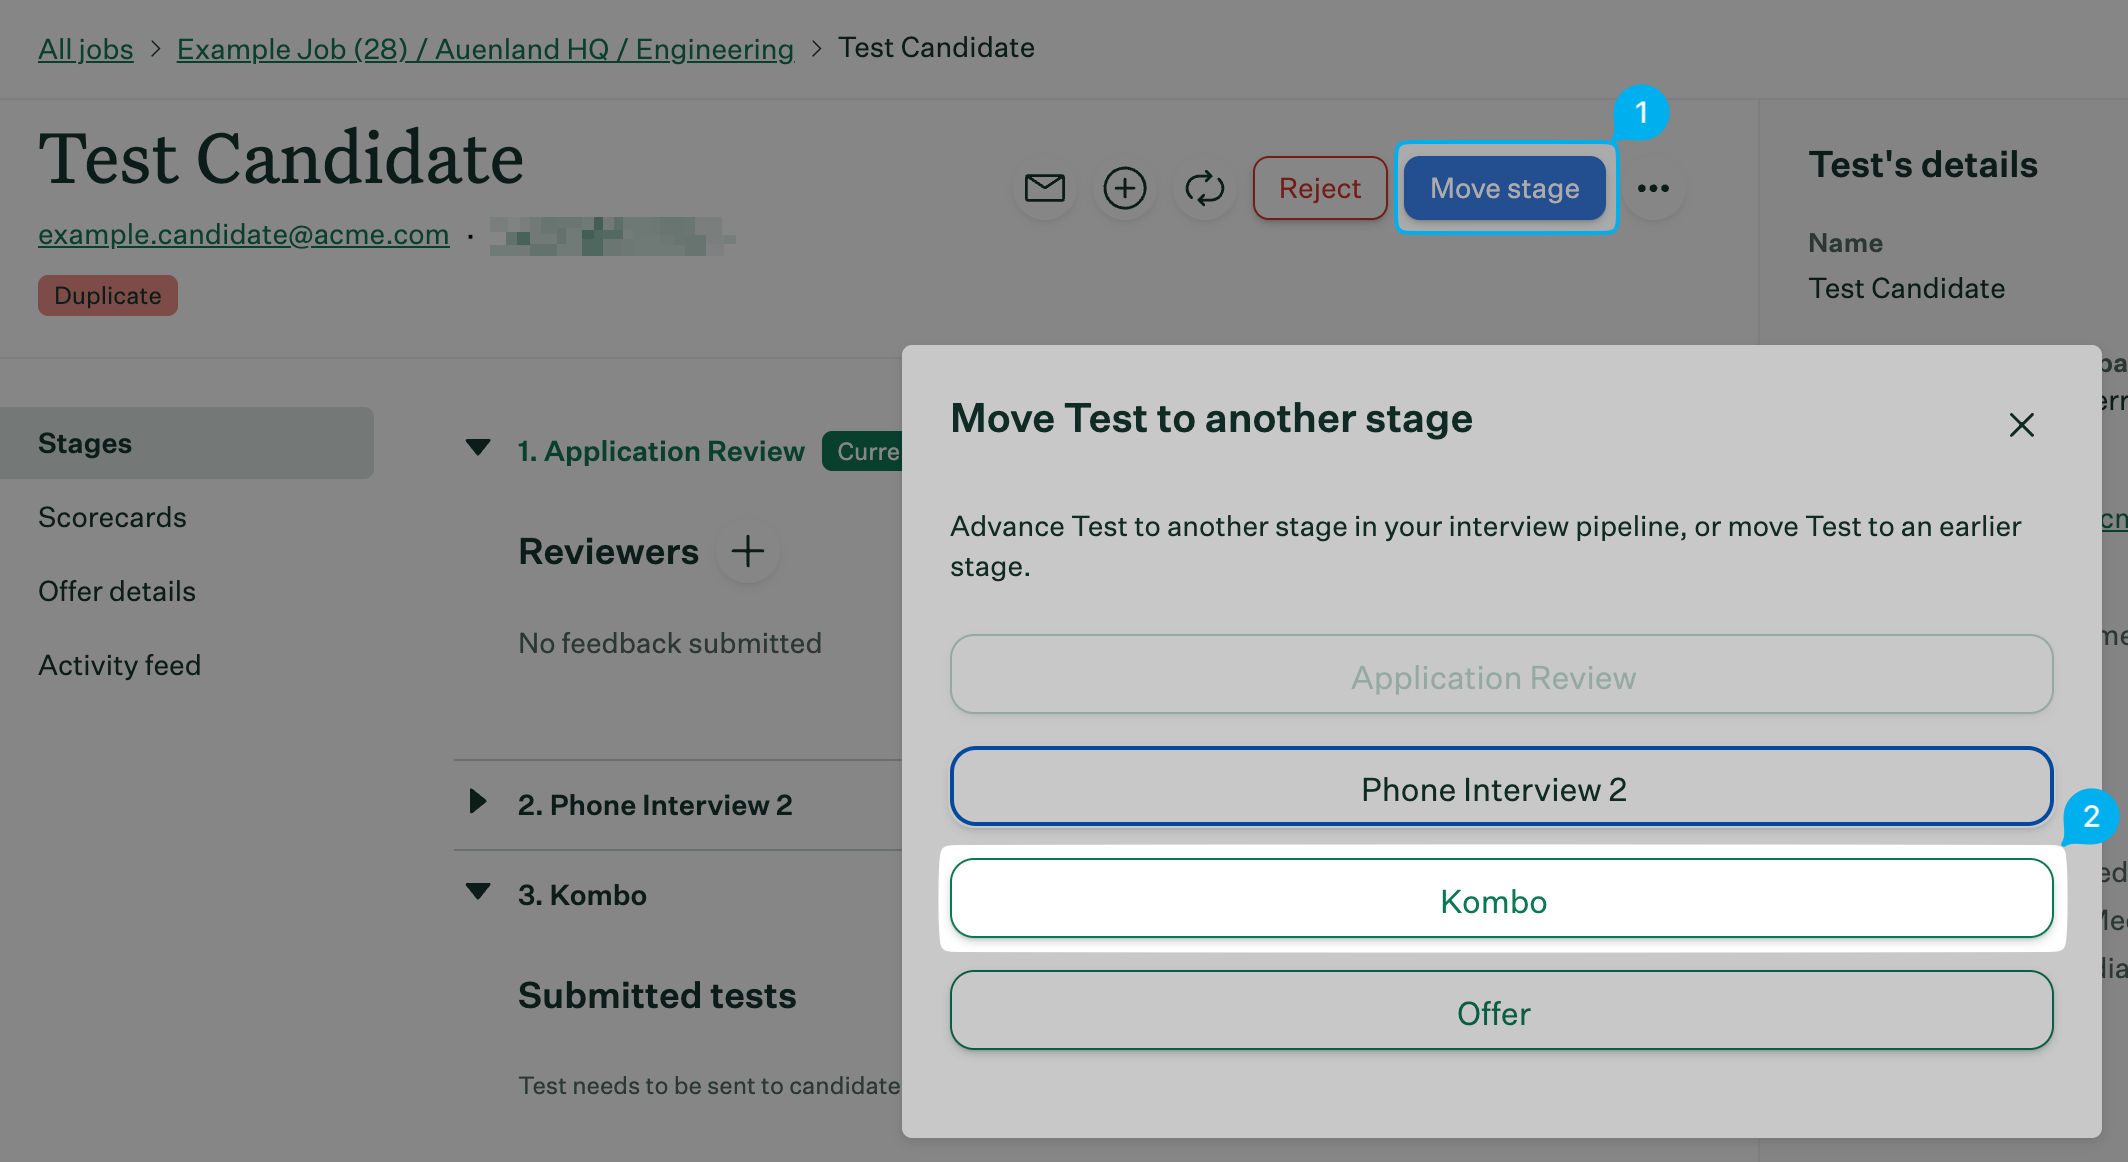2128x1162 pixels.
Task: Switch to Scorecards in sidebar
Action: [x=112, y=517]
